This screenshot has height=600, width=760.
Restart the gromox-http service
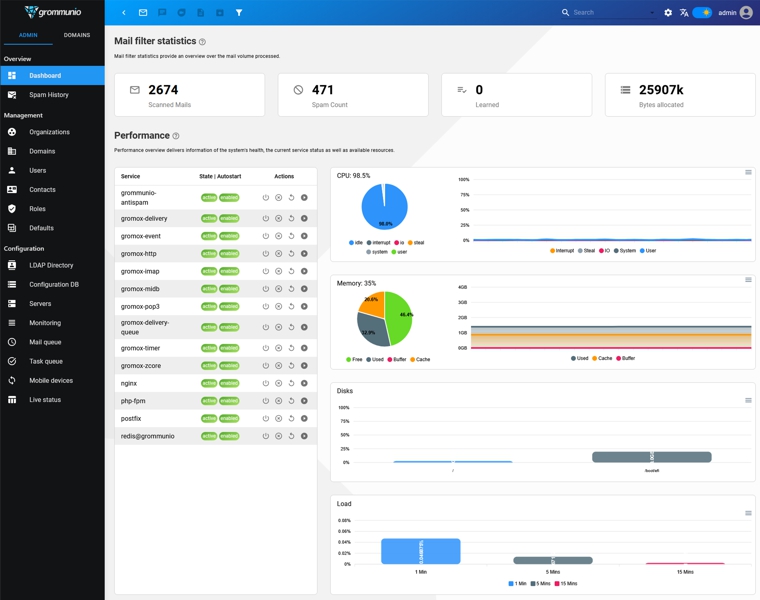(x=292, y=254)
